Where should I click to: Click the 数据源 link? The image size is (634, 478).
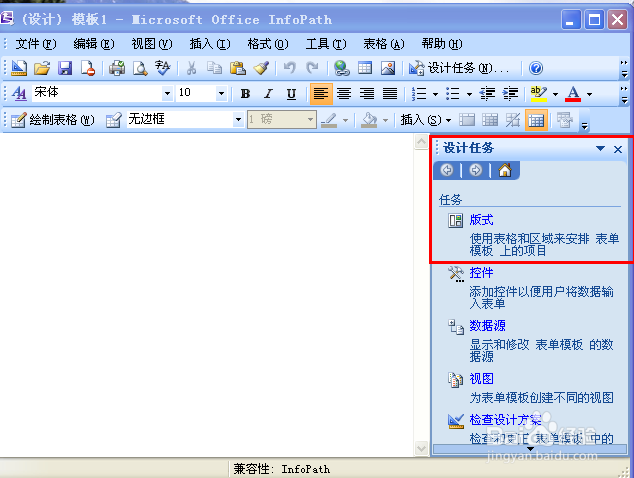[487, 326]
